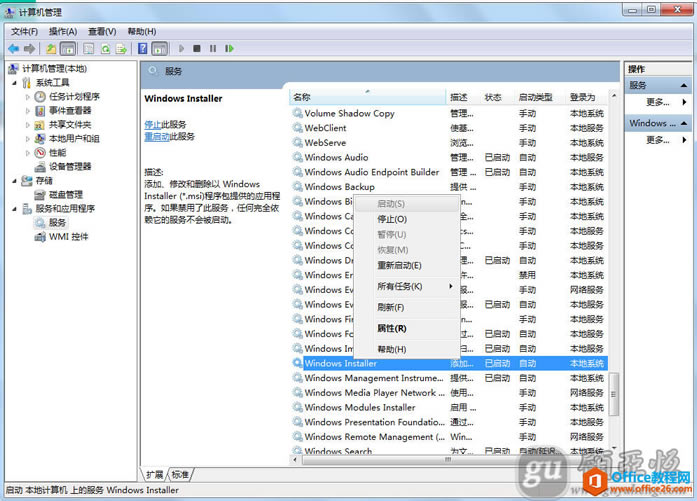Collapse the Windows... section in actions pane
This screenshot has width=697, height=501.
click(x=684, y=123)
